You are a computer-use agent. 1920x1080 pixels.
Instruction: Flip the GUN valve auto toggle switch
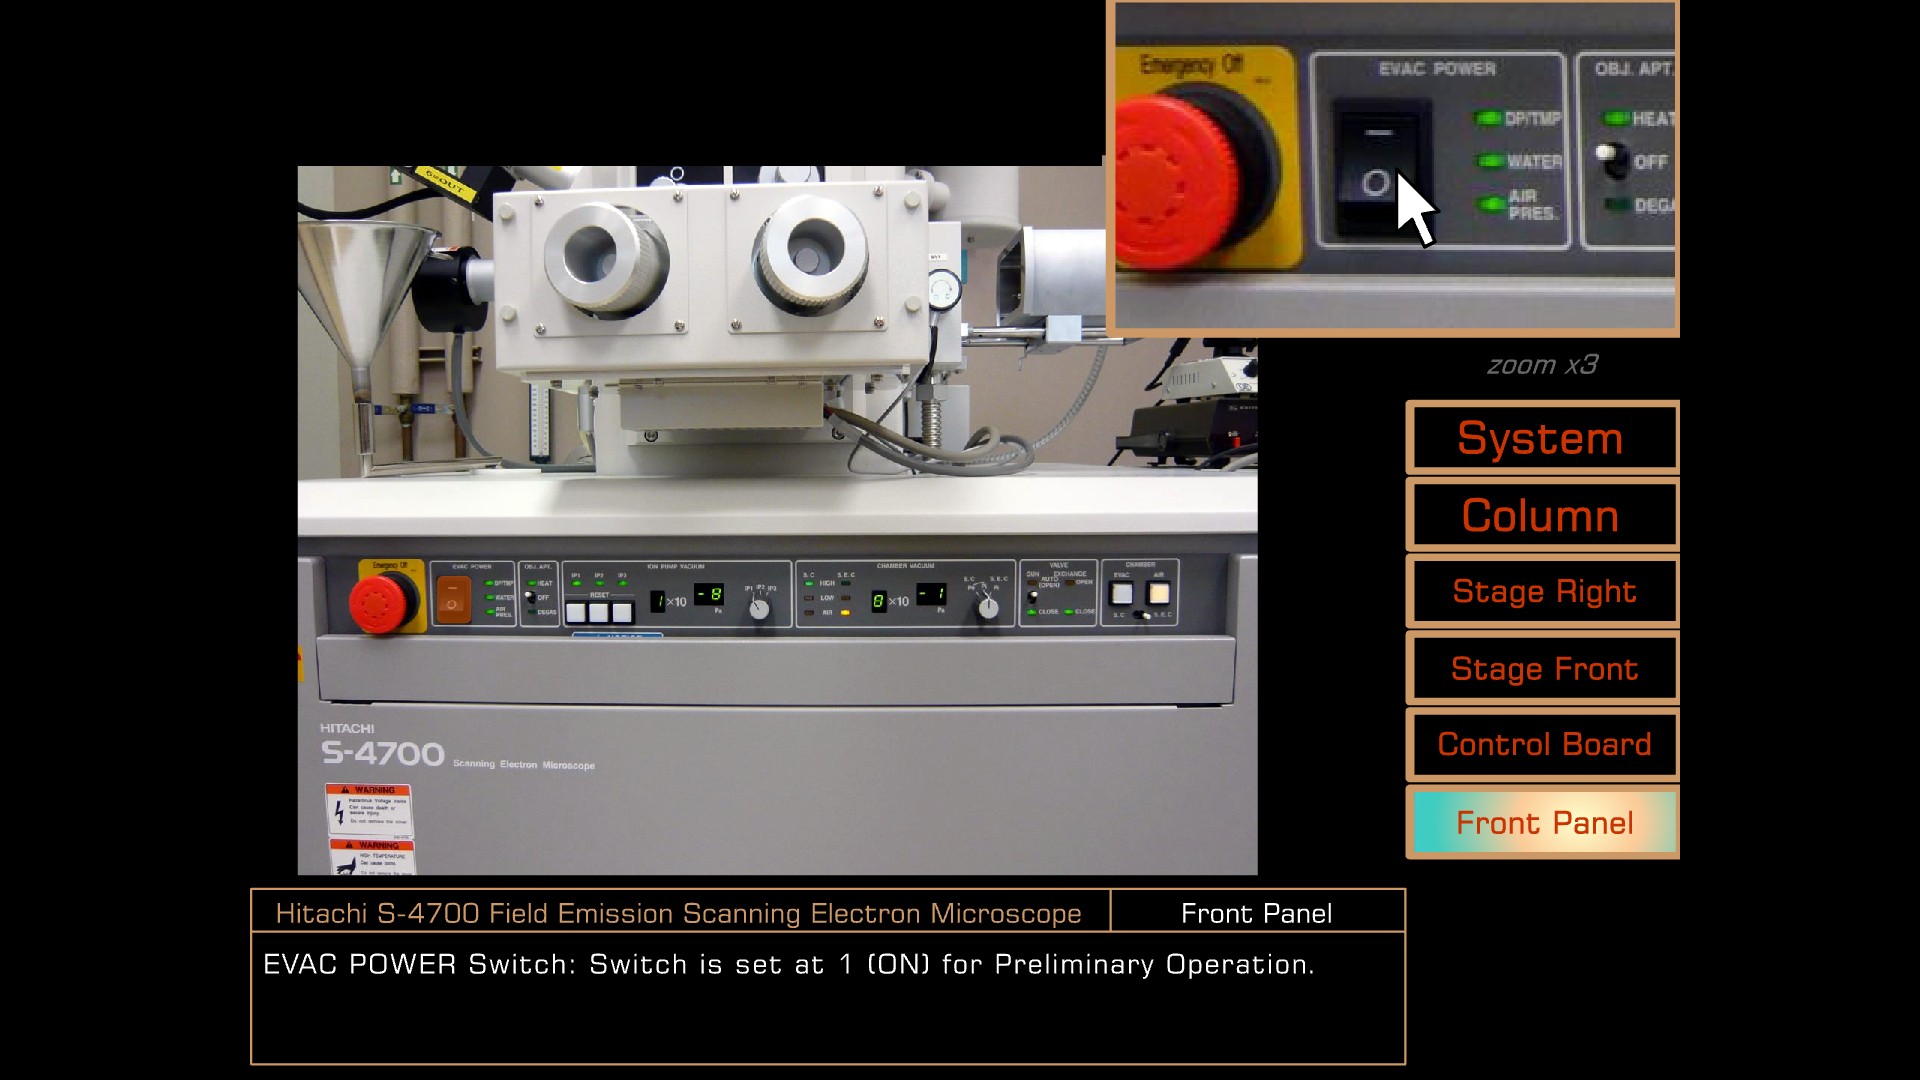coord(1032,596)
